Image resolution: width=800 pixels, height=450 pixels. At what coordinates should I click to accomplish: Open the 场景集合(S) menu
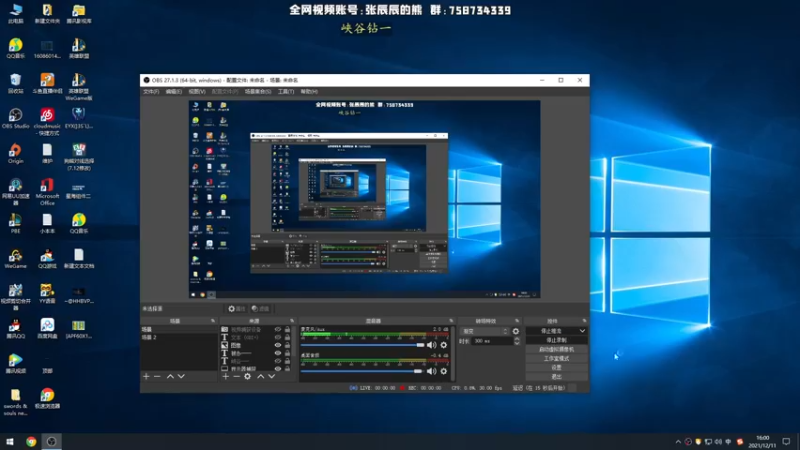tap(258, 91)
